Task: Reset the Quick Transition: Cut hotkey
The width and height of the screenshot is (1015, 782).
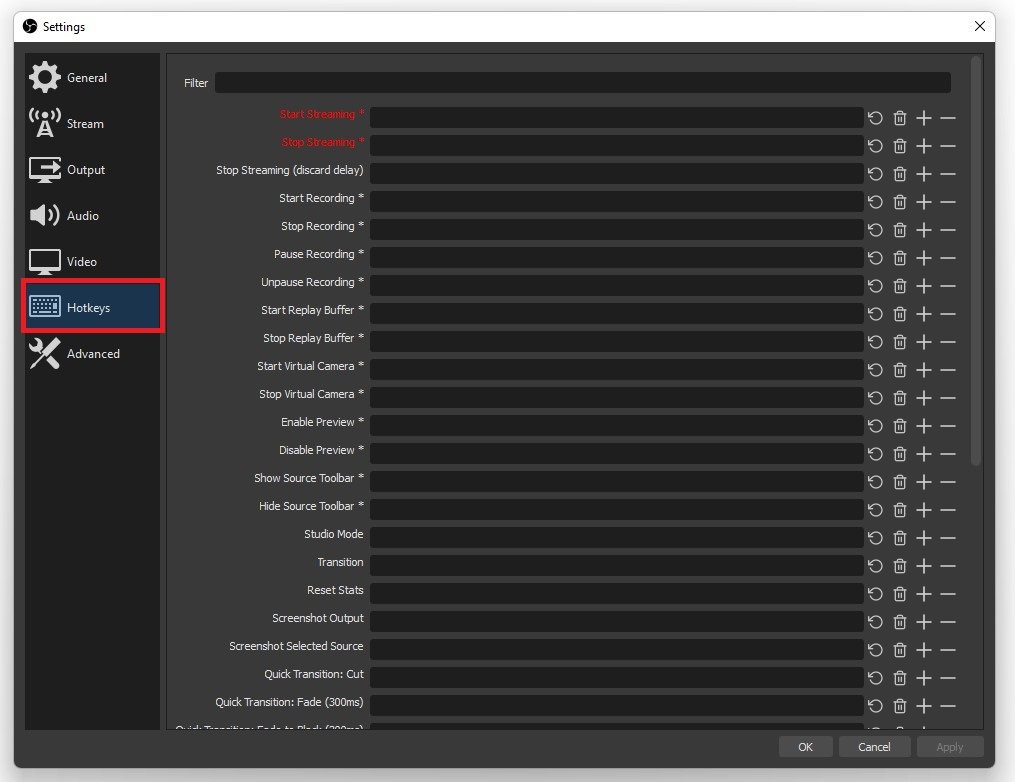Action: tap(875, 678)
